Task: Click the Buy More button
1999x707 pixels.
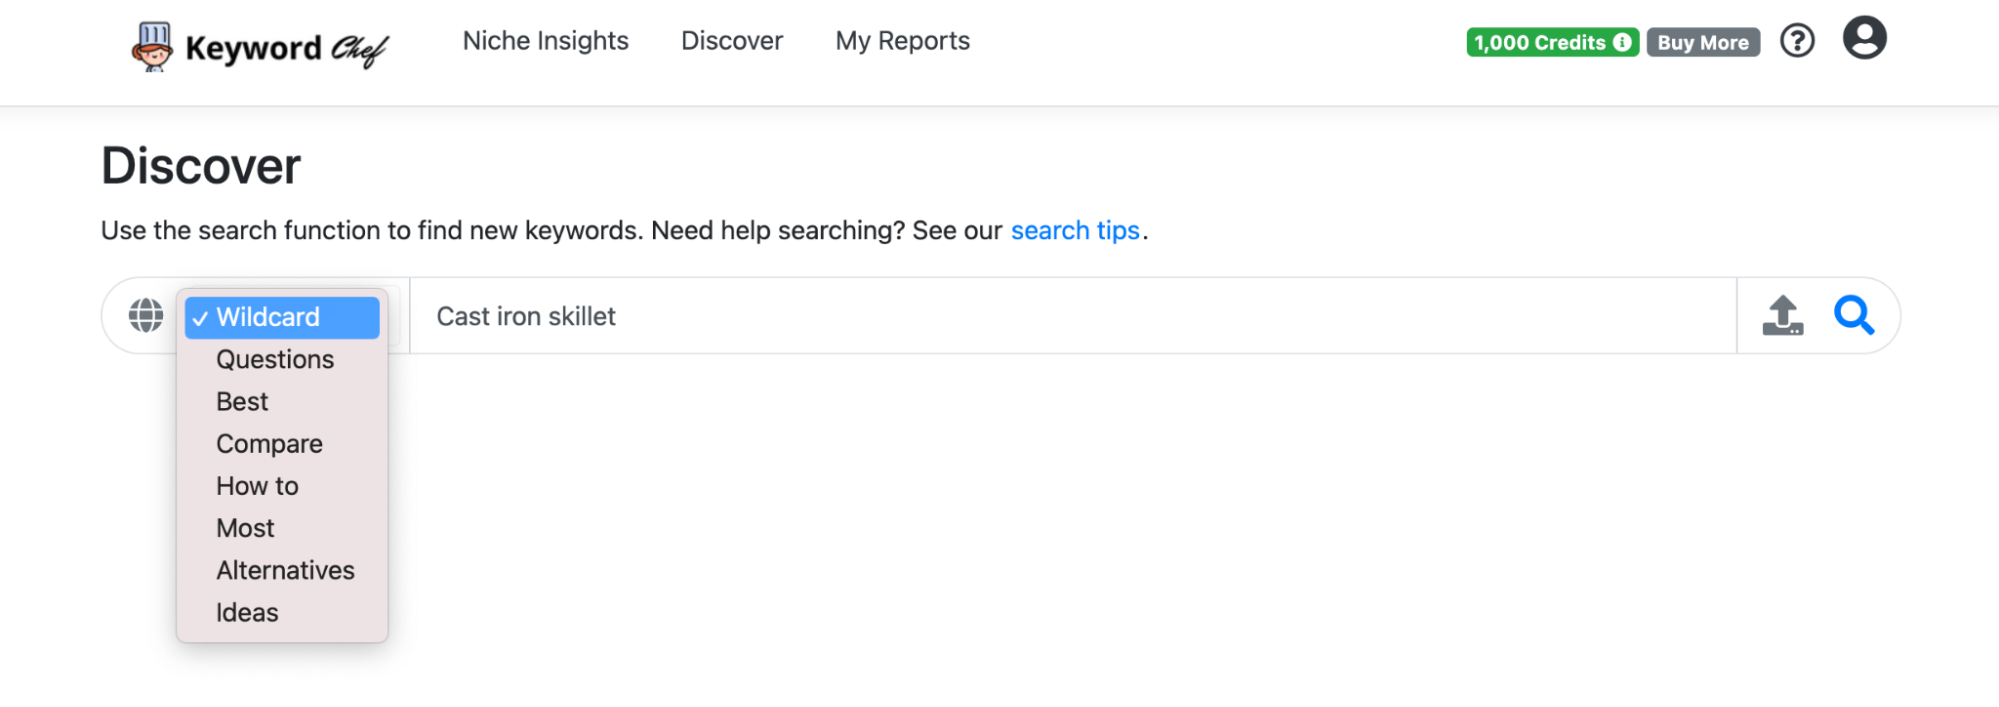Action: click(x=1703, y=42)
